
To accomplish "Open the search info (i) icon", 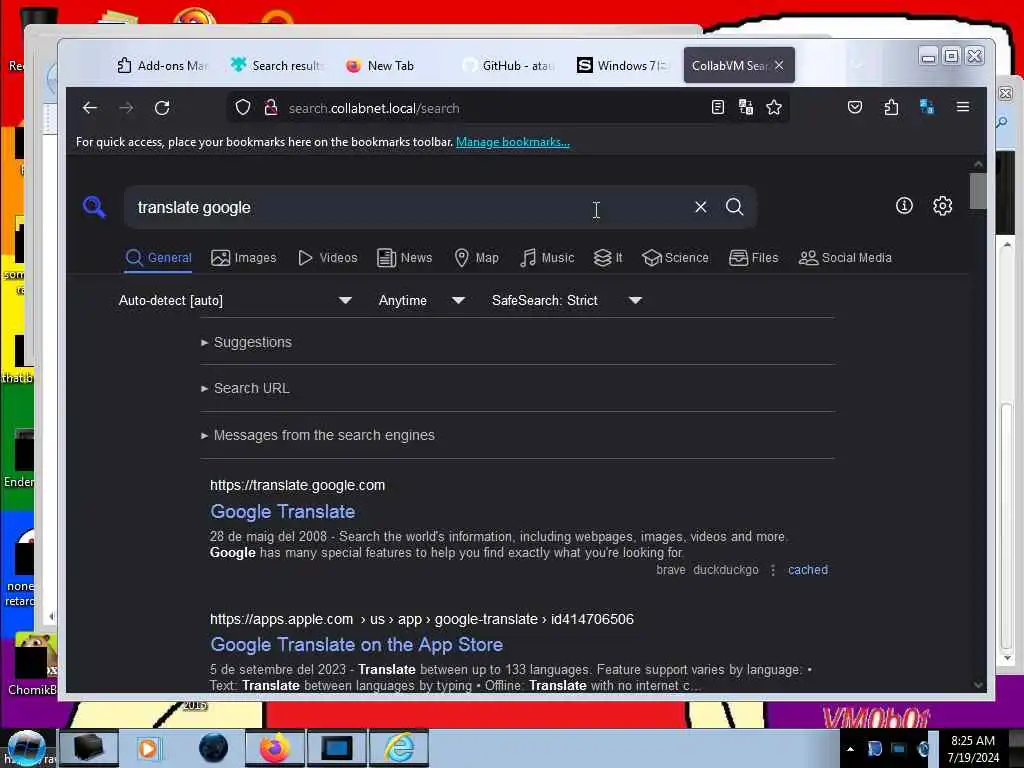I will [x=904, y=206].
